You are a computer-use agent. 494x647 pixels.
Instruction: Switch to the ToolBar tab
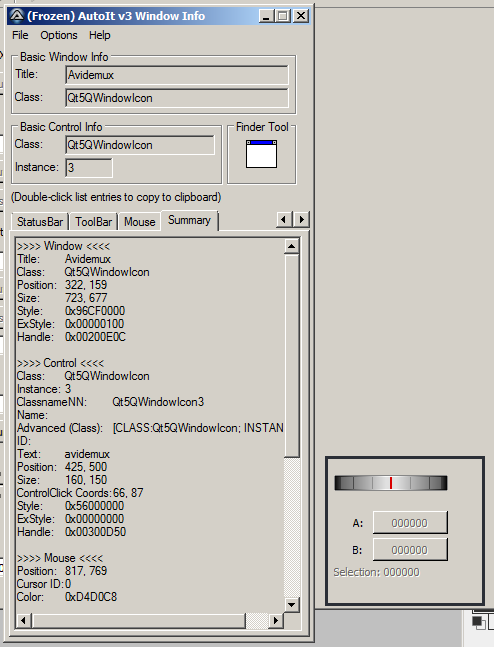(x=93, y=222)
